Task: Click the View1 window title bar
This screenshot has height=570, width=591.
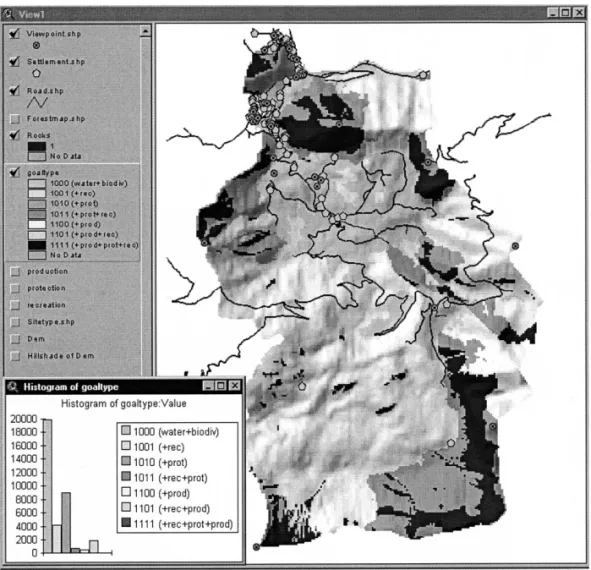Action: click(x=294, y=14)
